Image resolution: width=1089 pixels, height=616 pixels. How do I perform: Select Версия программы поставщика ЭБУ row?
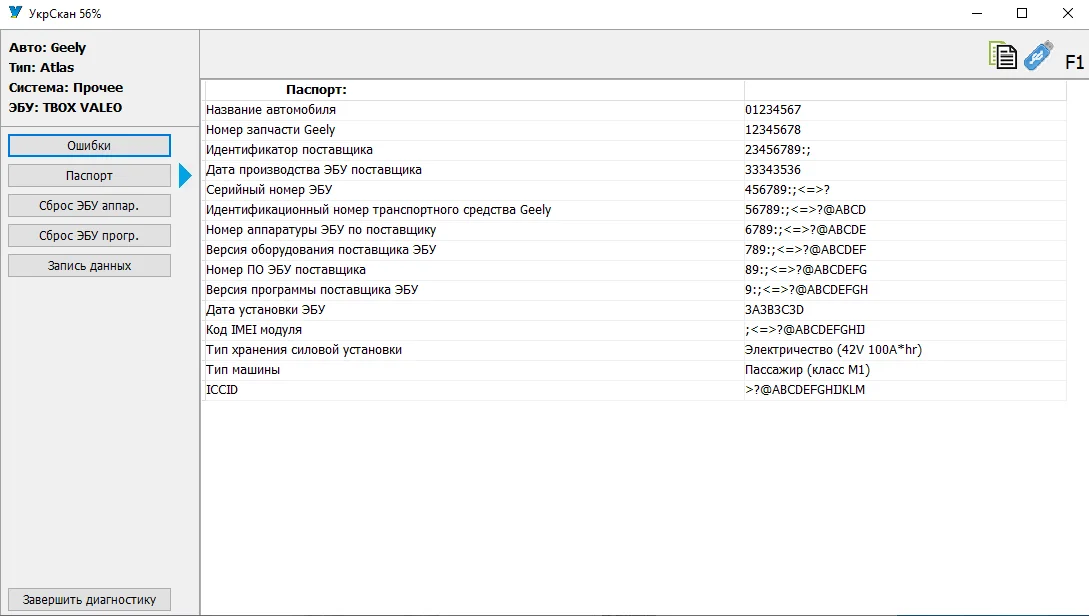pos(635,290)
